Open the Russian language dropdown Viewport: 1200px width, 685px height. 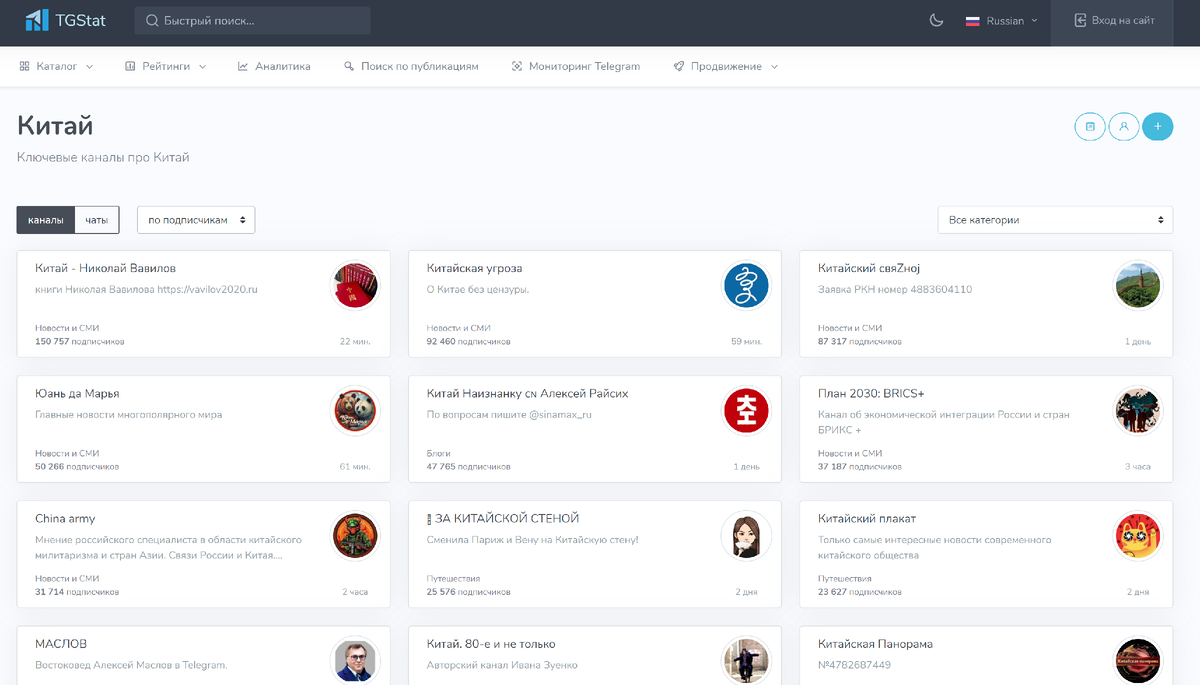coord(1001,20)
